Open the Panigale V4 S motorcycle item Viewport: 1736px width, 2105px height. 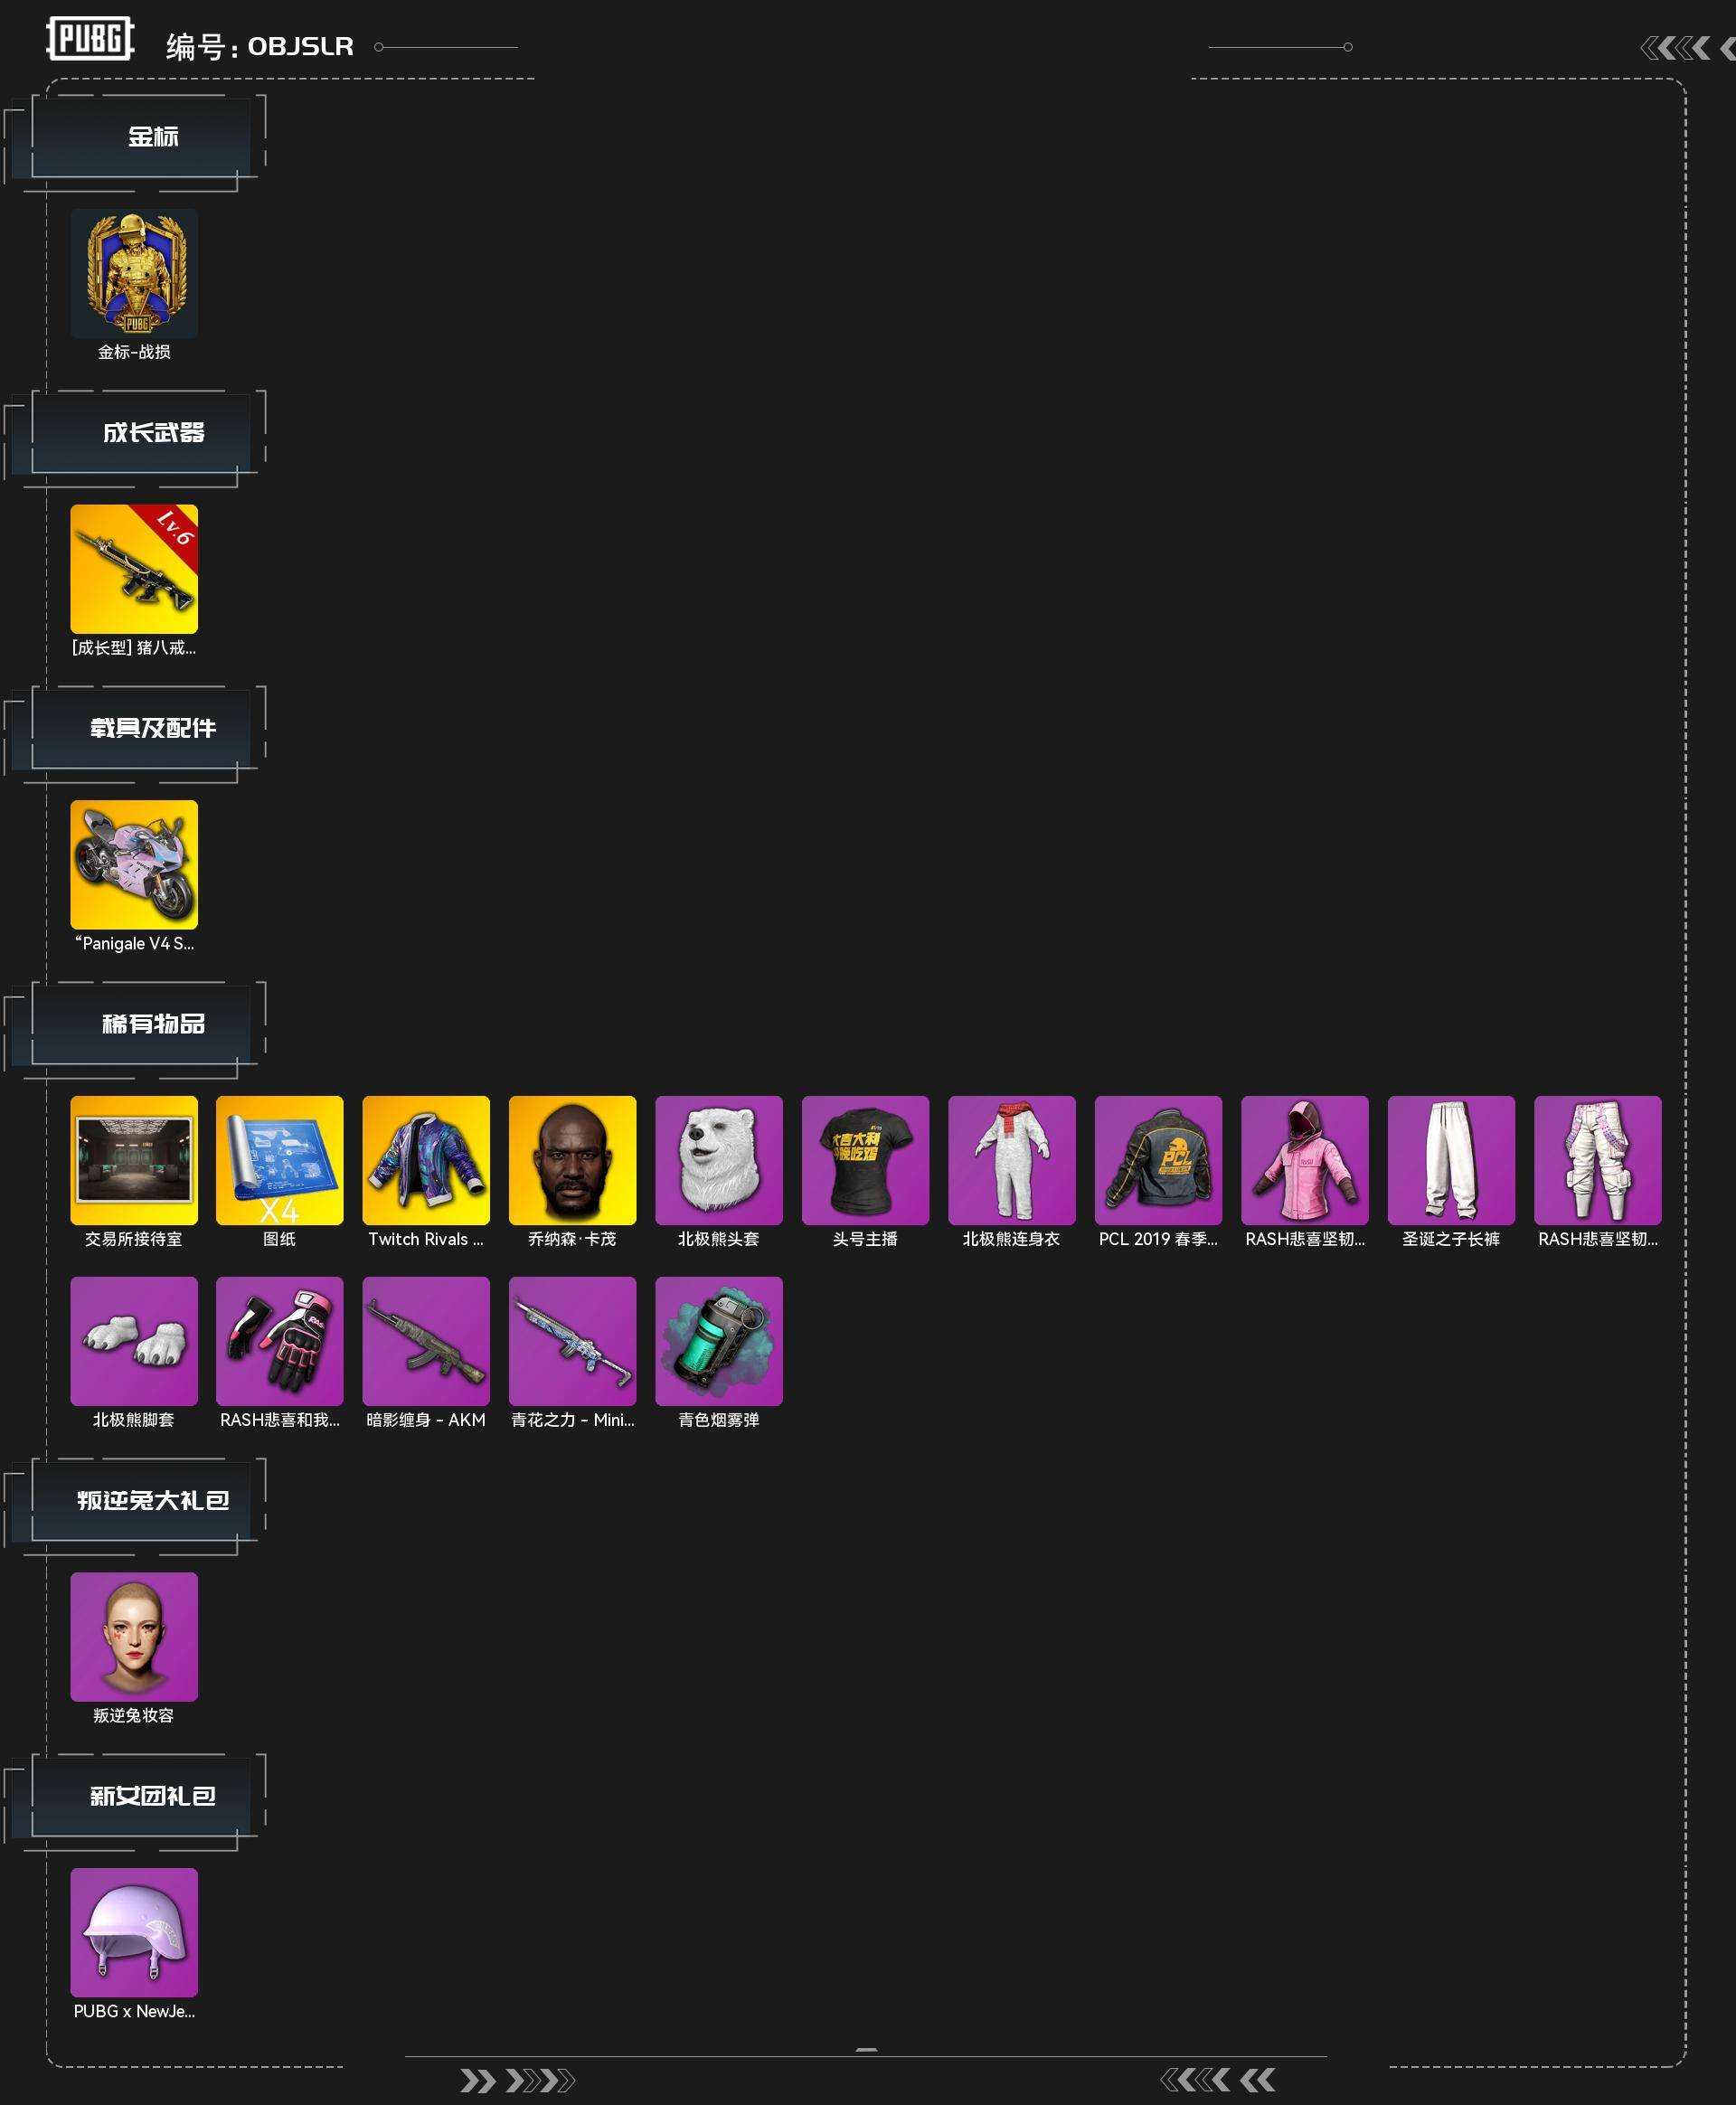coord(134,864)
